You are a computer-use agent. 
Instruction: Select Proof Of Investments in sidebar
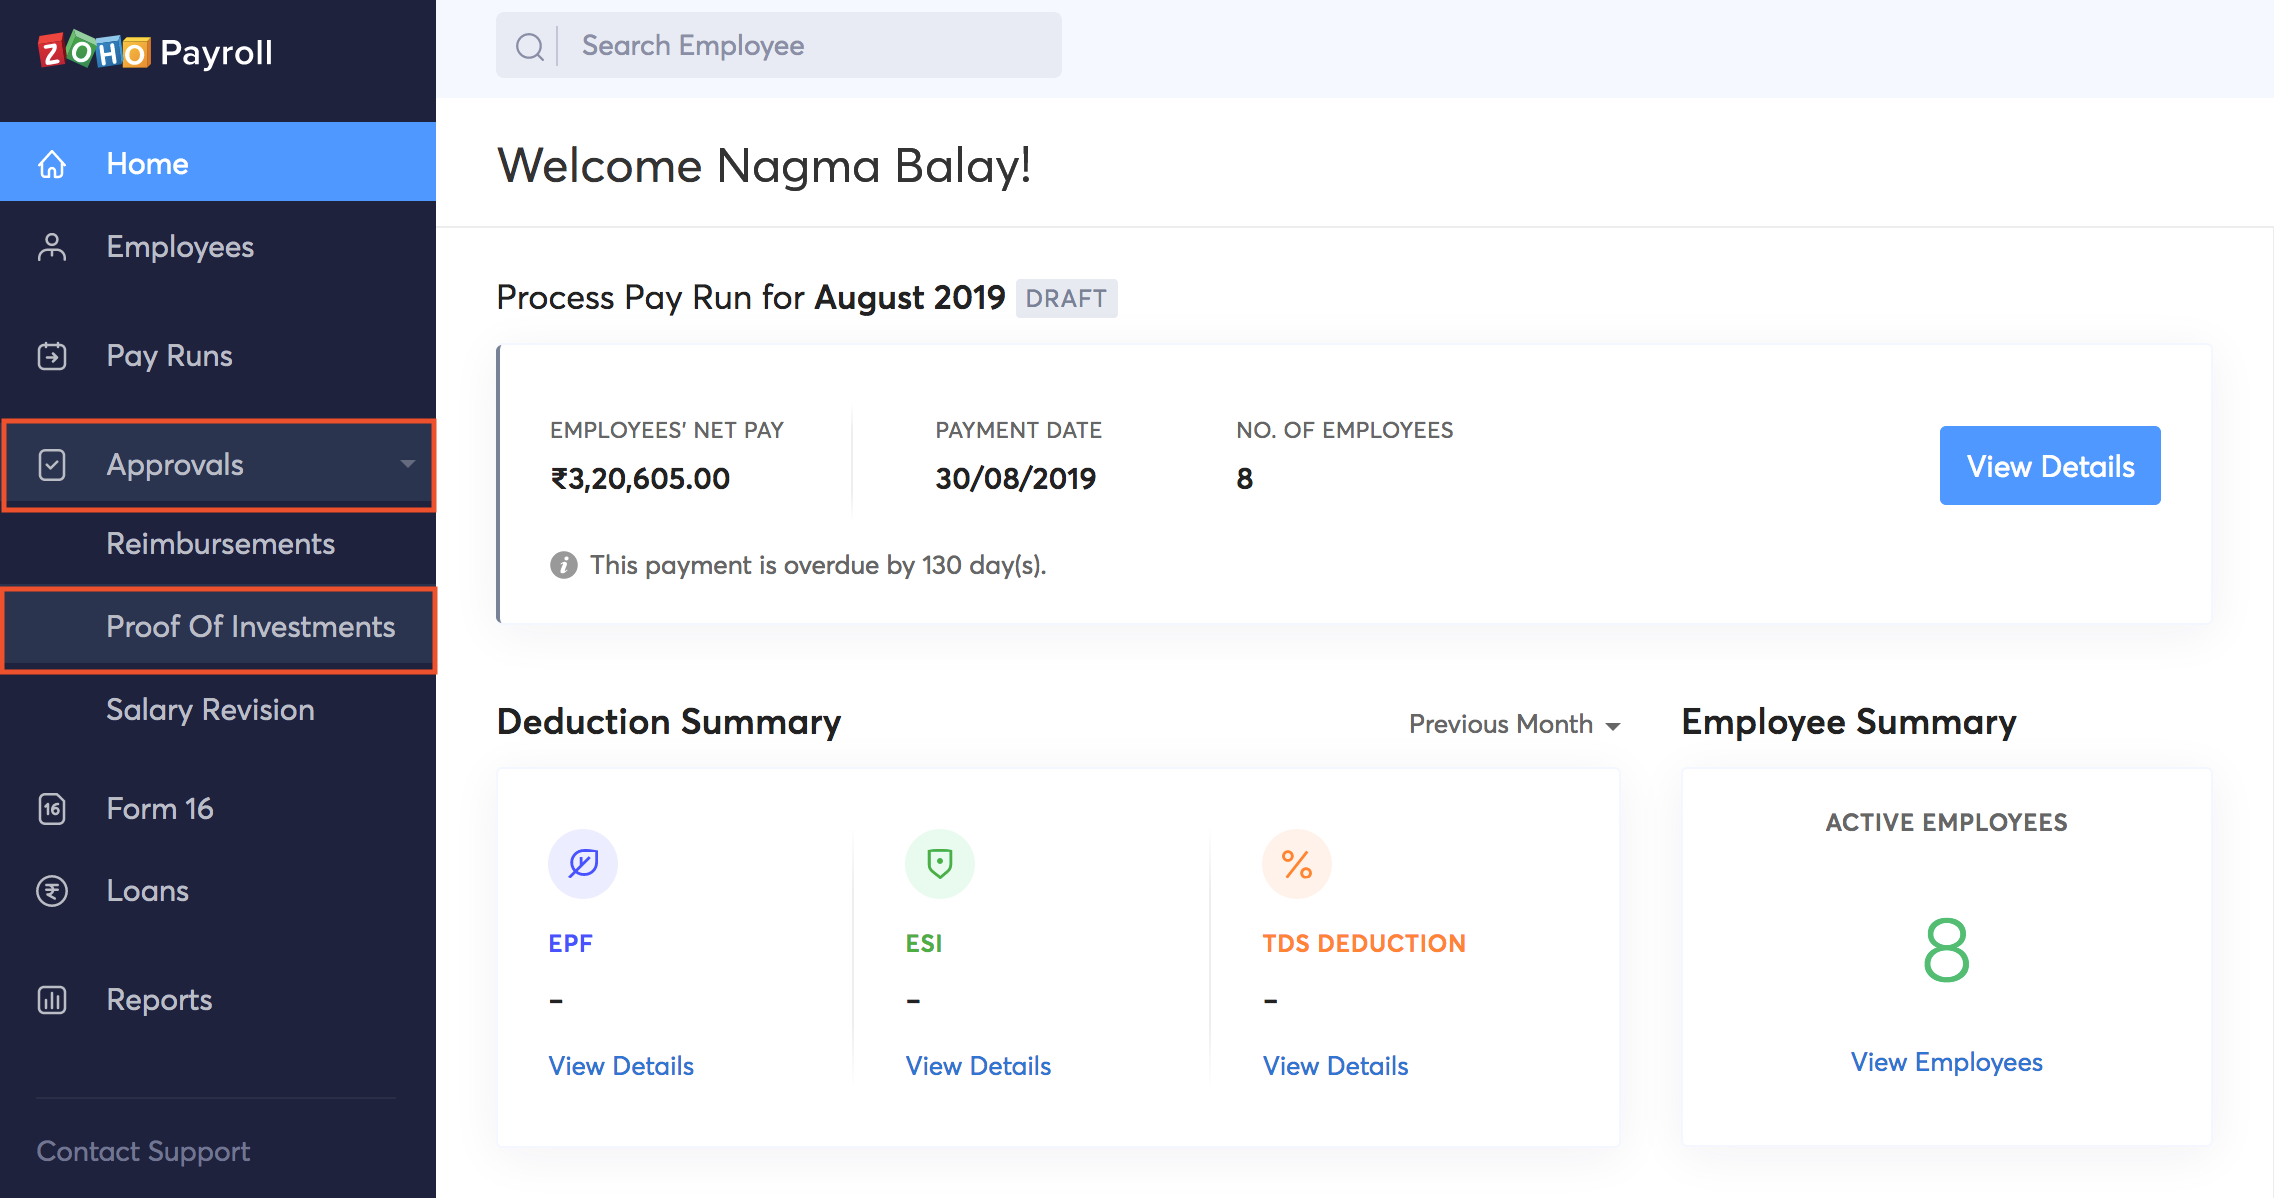pyautogui.click(x=250, y=627)
